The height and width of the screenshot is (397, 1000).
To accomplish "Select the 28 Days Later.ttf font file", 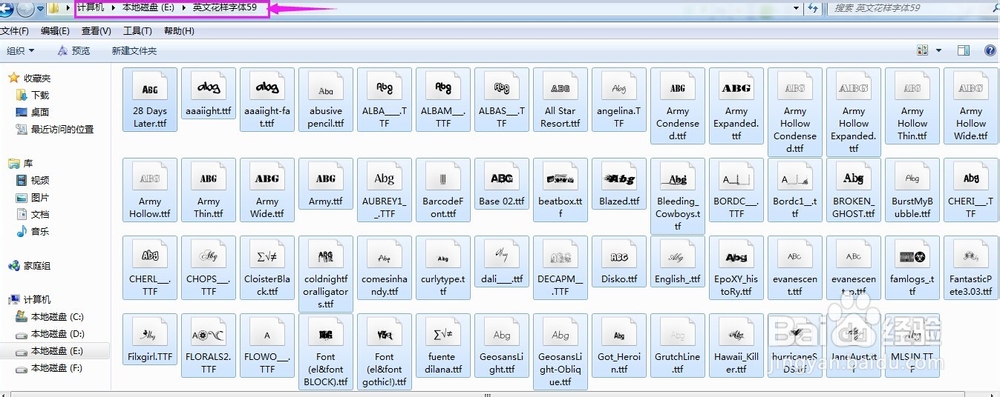I will pos(150,100).
